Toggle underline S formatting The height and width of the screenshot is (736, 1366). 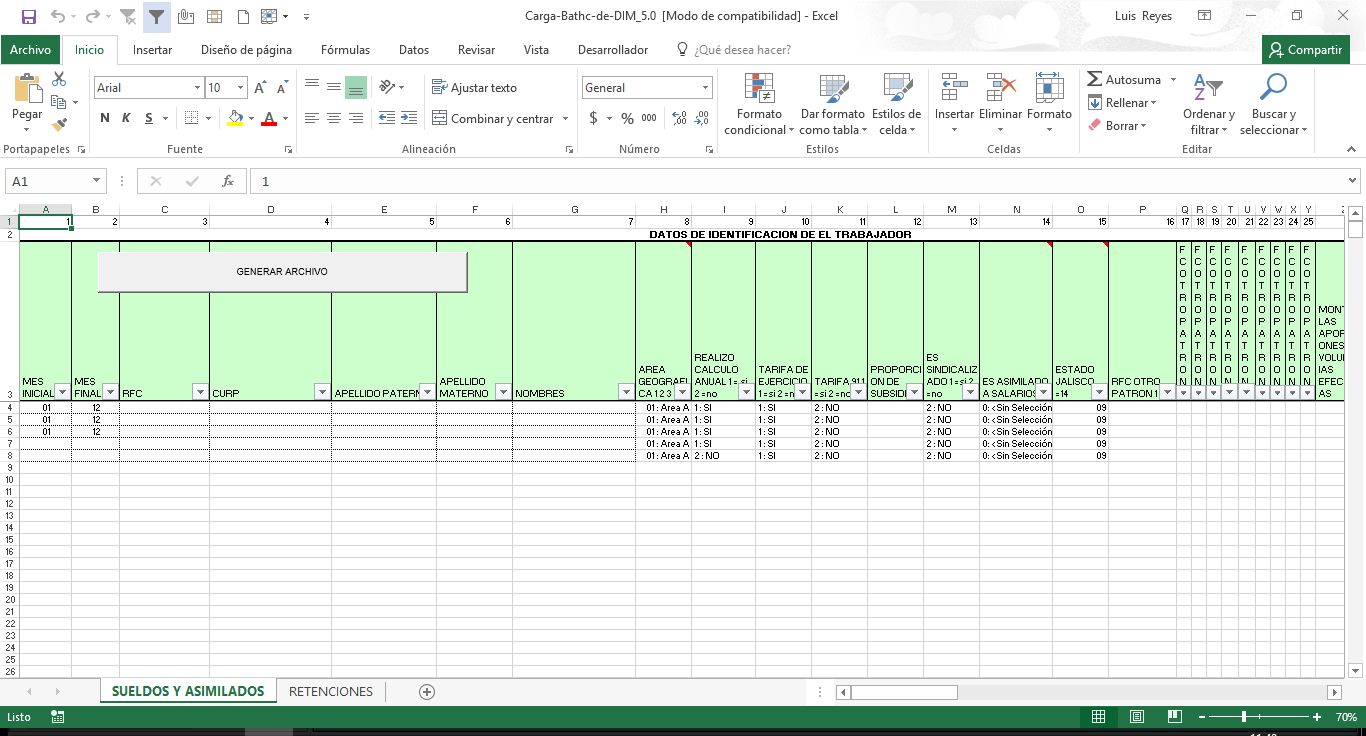click(x=149, y=118)
